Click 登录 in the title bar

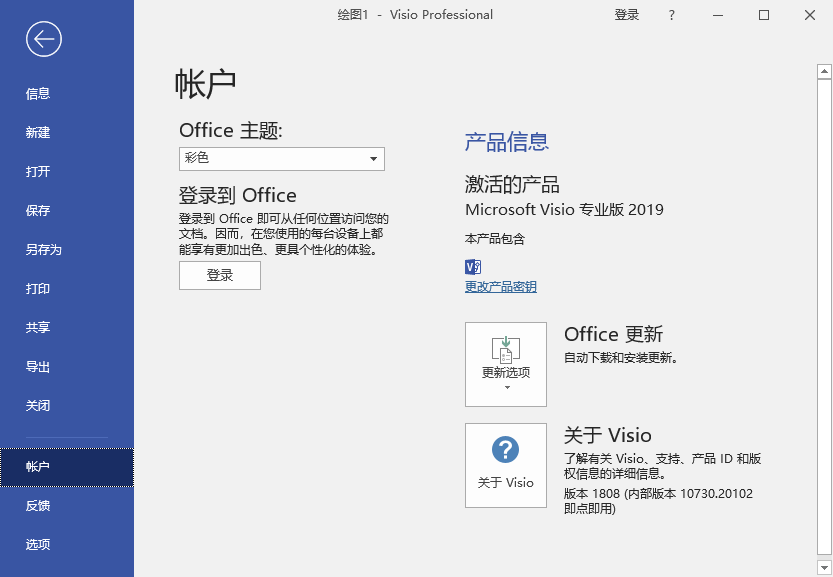[x=627, y=15]
